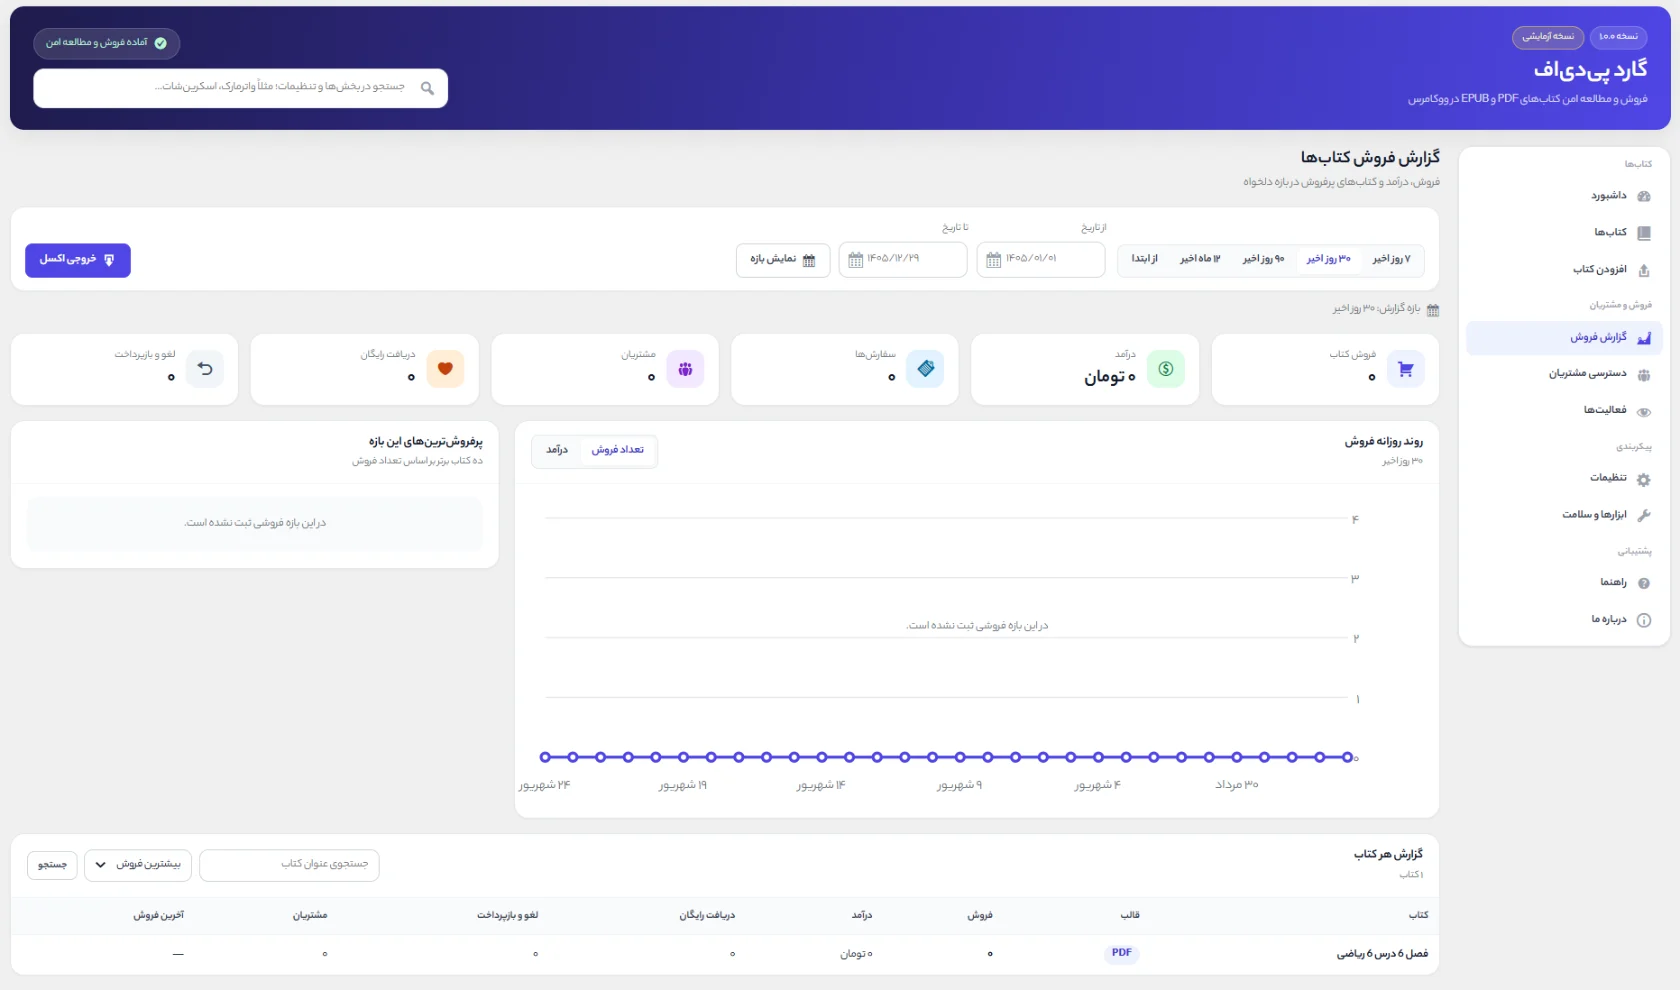The width and height of the screenshot is (1680, 990).
Task: Select گزارش فروش in the sidebar
Action: point(1565,338)
